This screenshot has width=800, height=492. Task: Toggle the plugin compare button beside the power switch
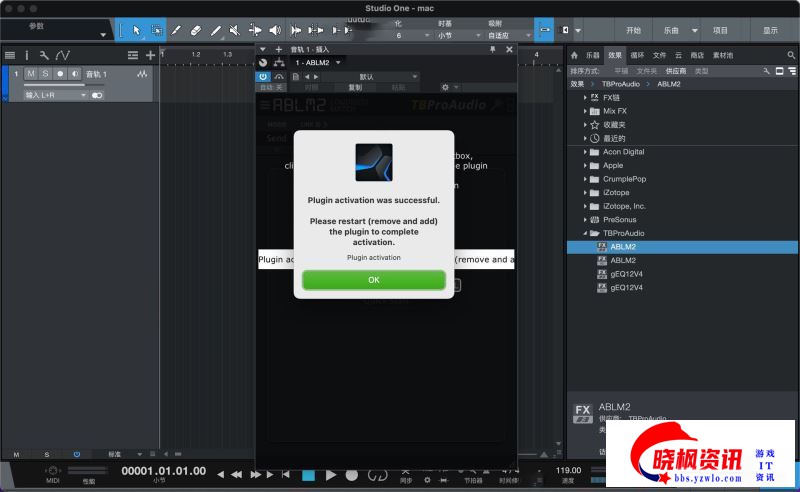pyautogui.click(x=279, y=77)
